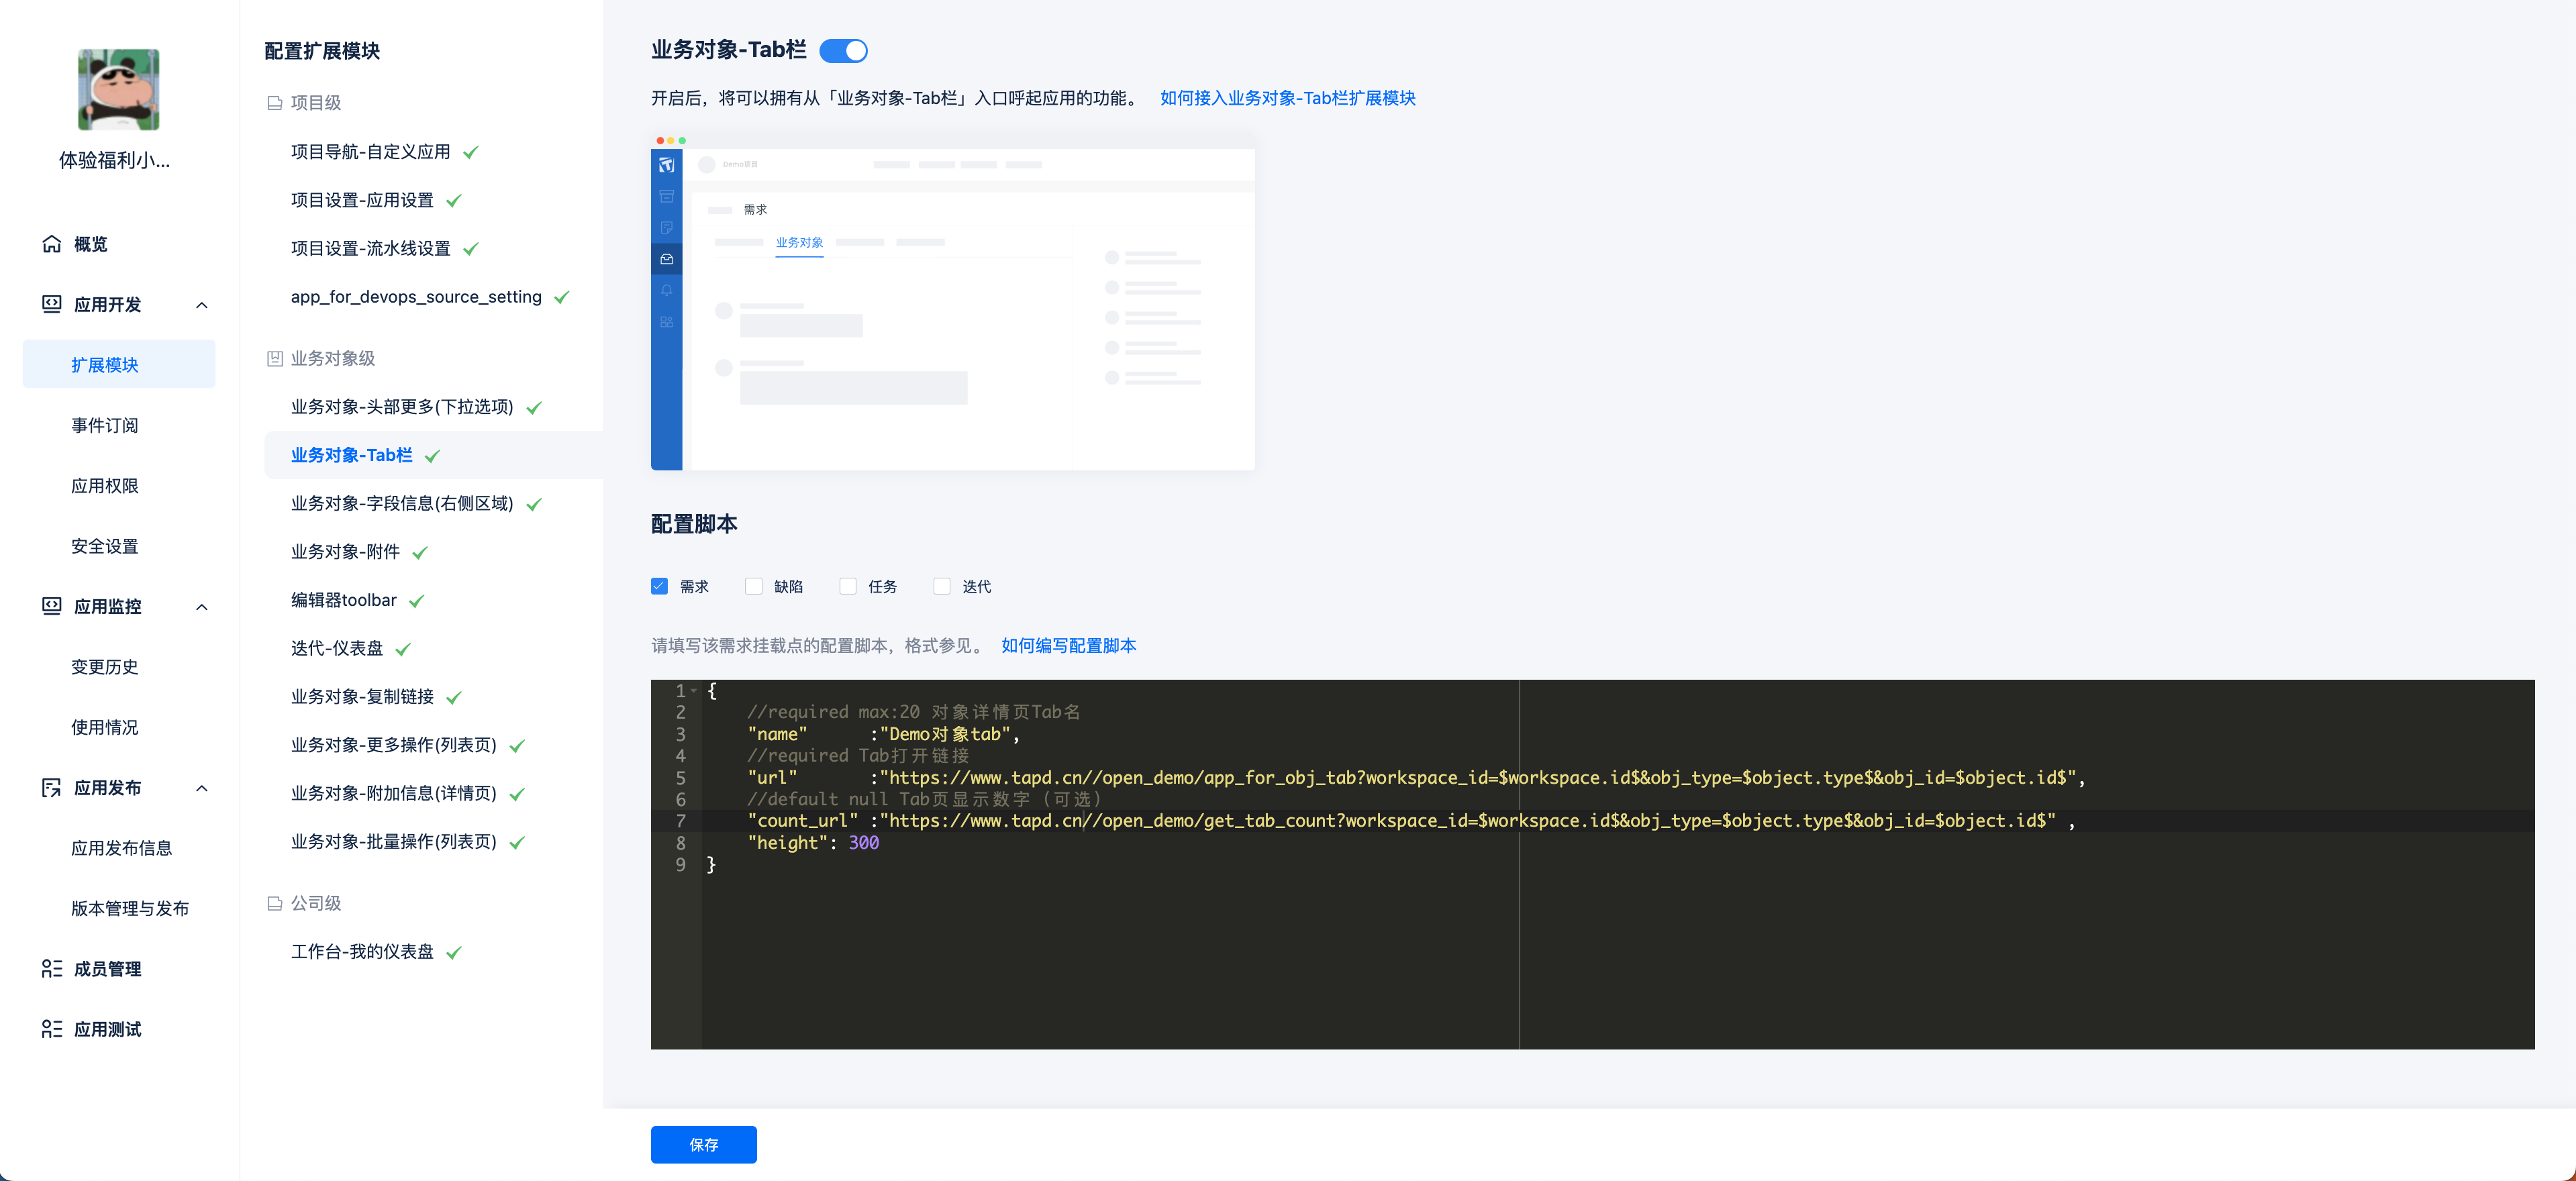Viewport: 2576px width, 1181px height.
Task: Click the 概览 home icon
Action: [52, 244]
